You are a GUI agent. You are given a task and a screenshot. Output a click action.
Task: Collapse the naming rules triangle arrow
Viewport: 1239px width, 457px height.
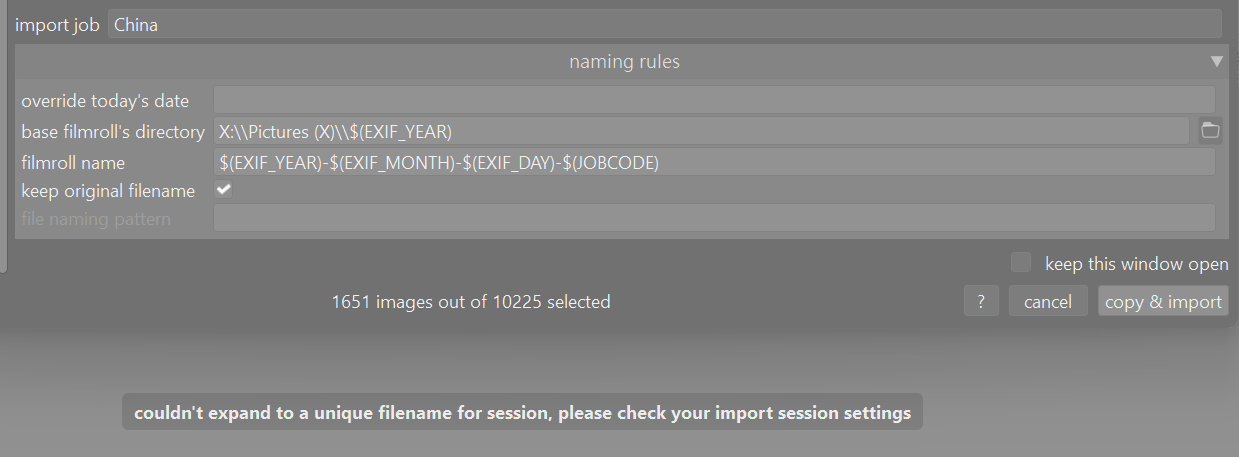[x=1216, y=62]
